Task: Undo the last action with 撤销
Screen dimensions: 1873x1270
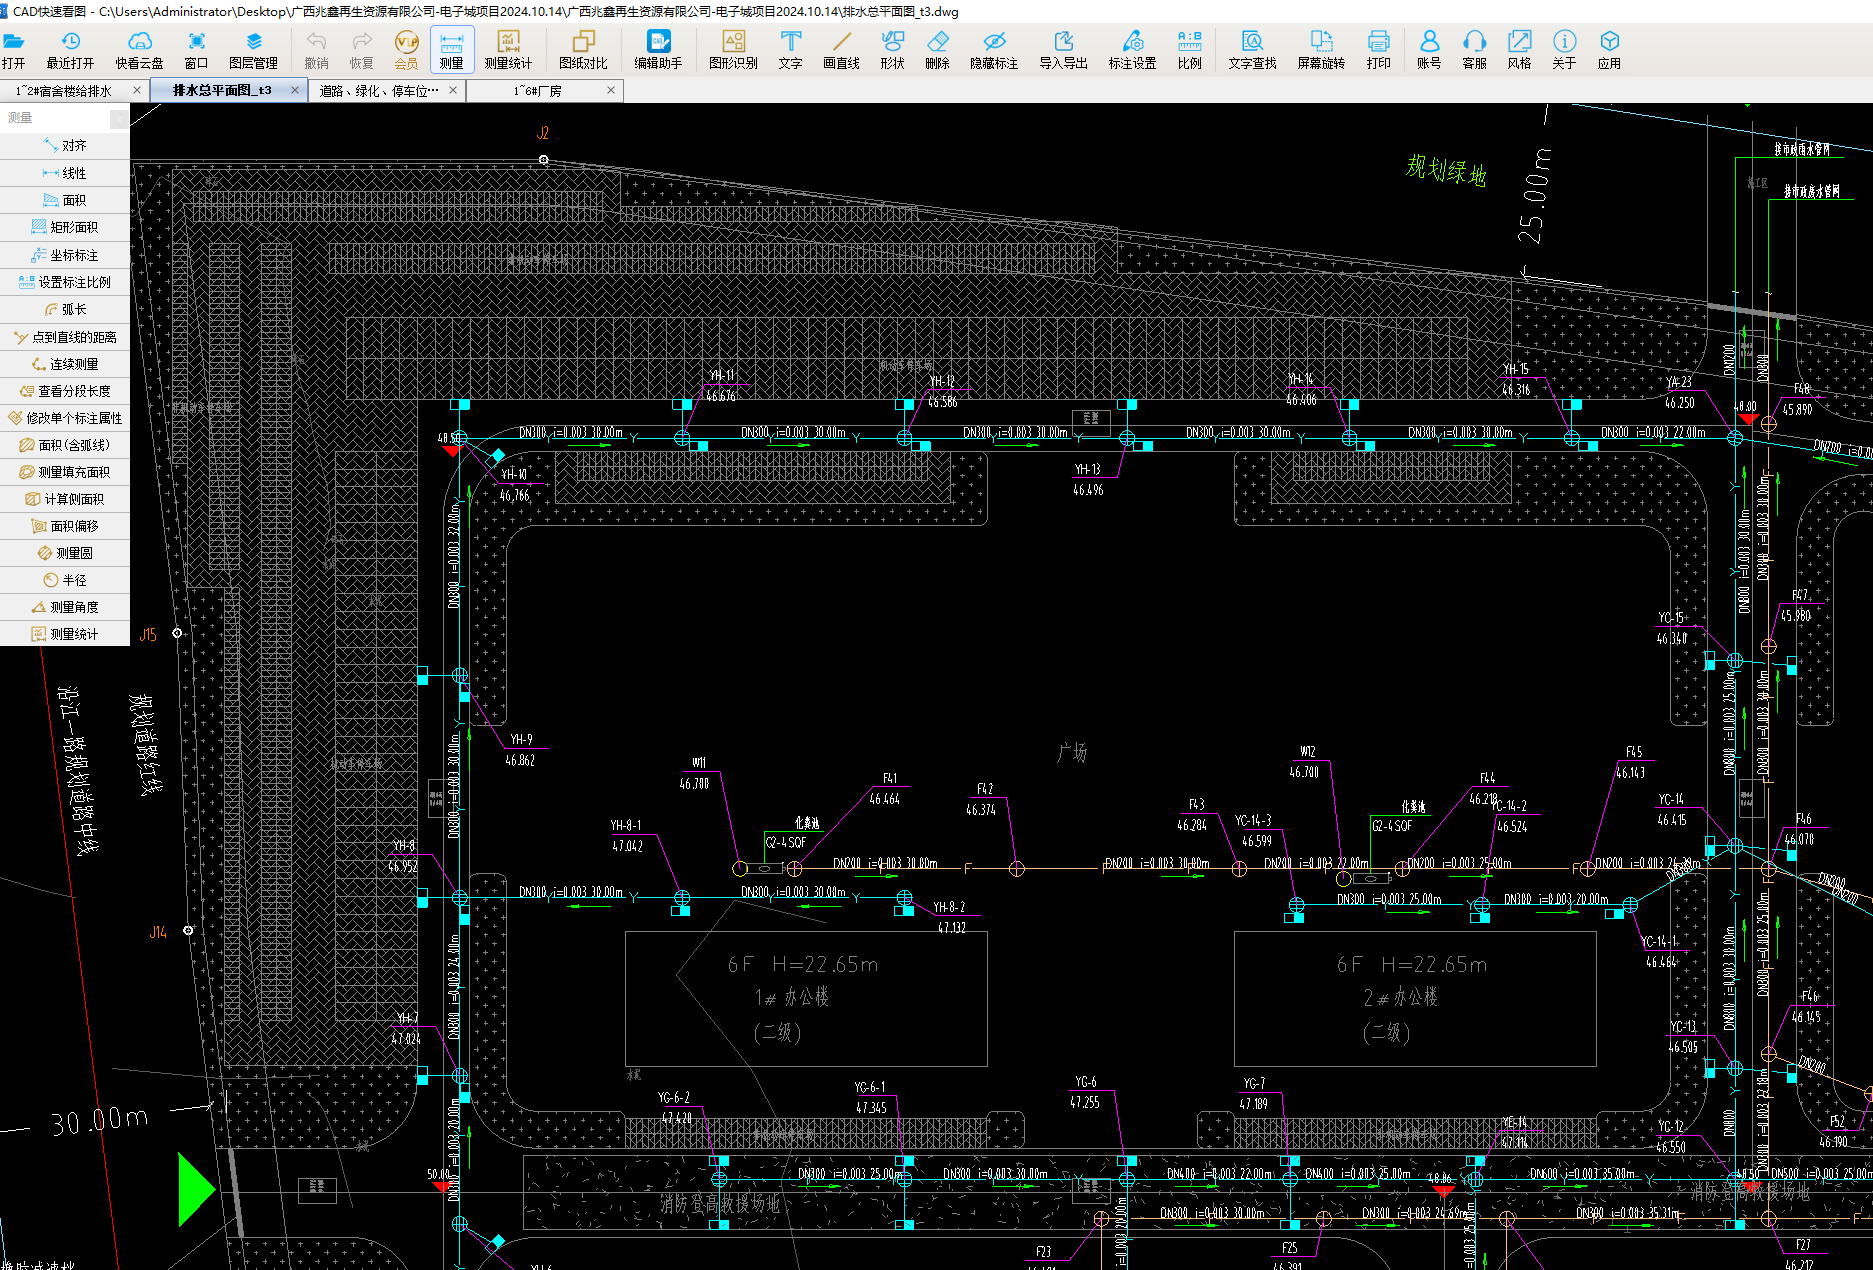Action: click(x=316, y=50)
